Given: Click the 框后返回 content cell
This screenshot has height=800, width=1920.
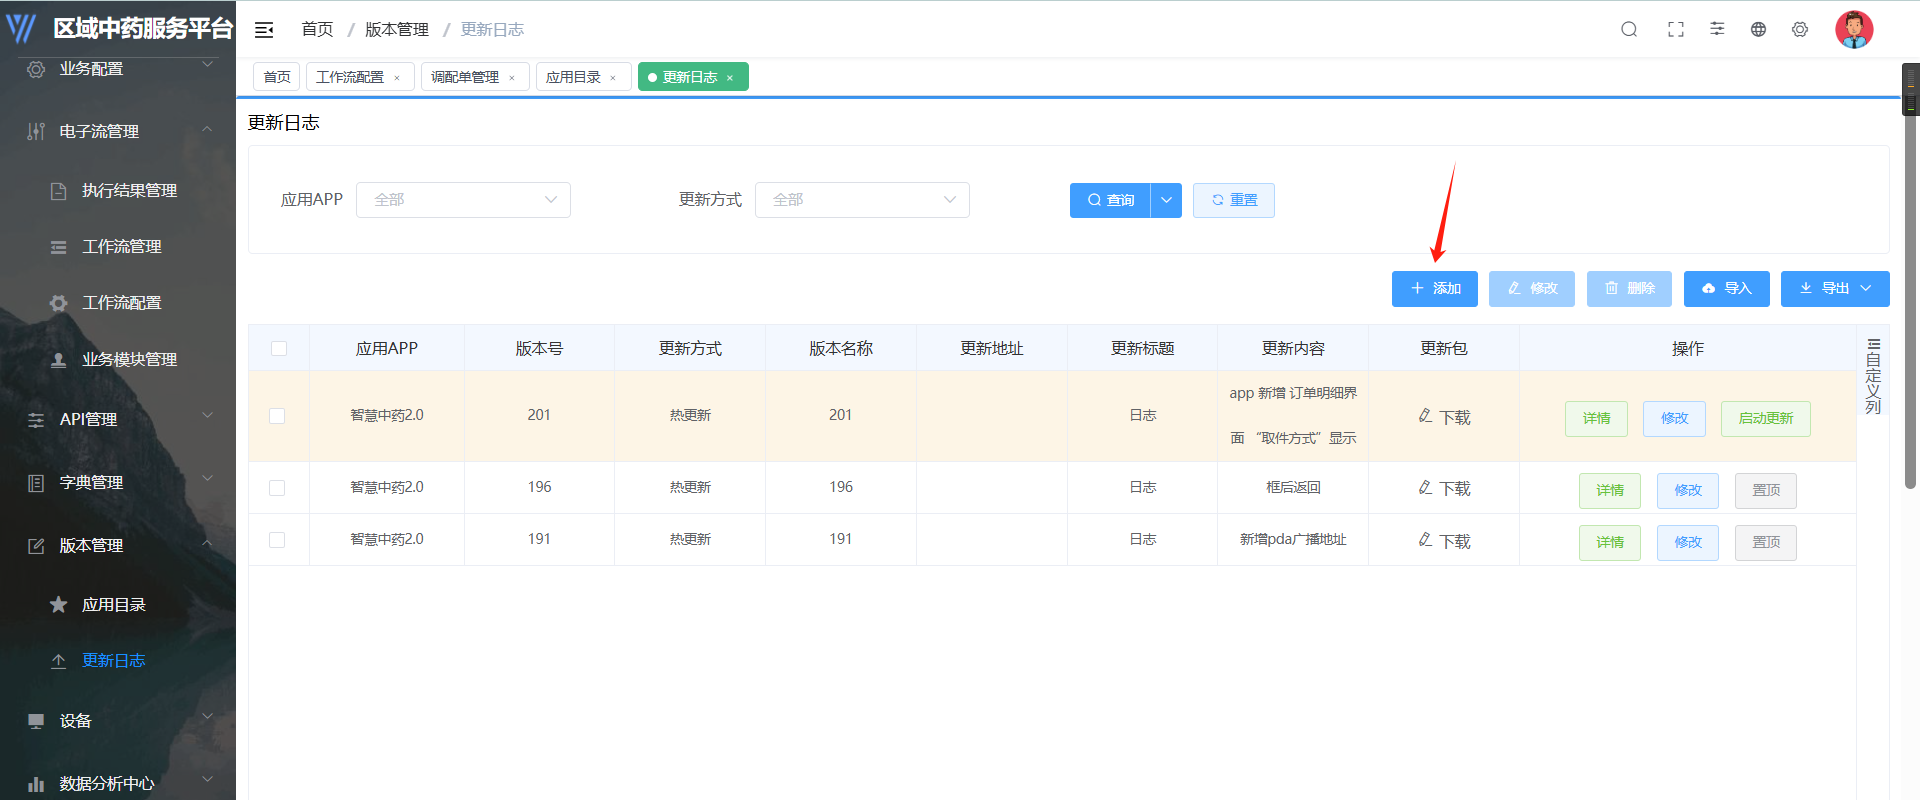Looking at the screenshot, I should click(1293, 487).
